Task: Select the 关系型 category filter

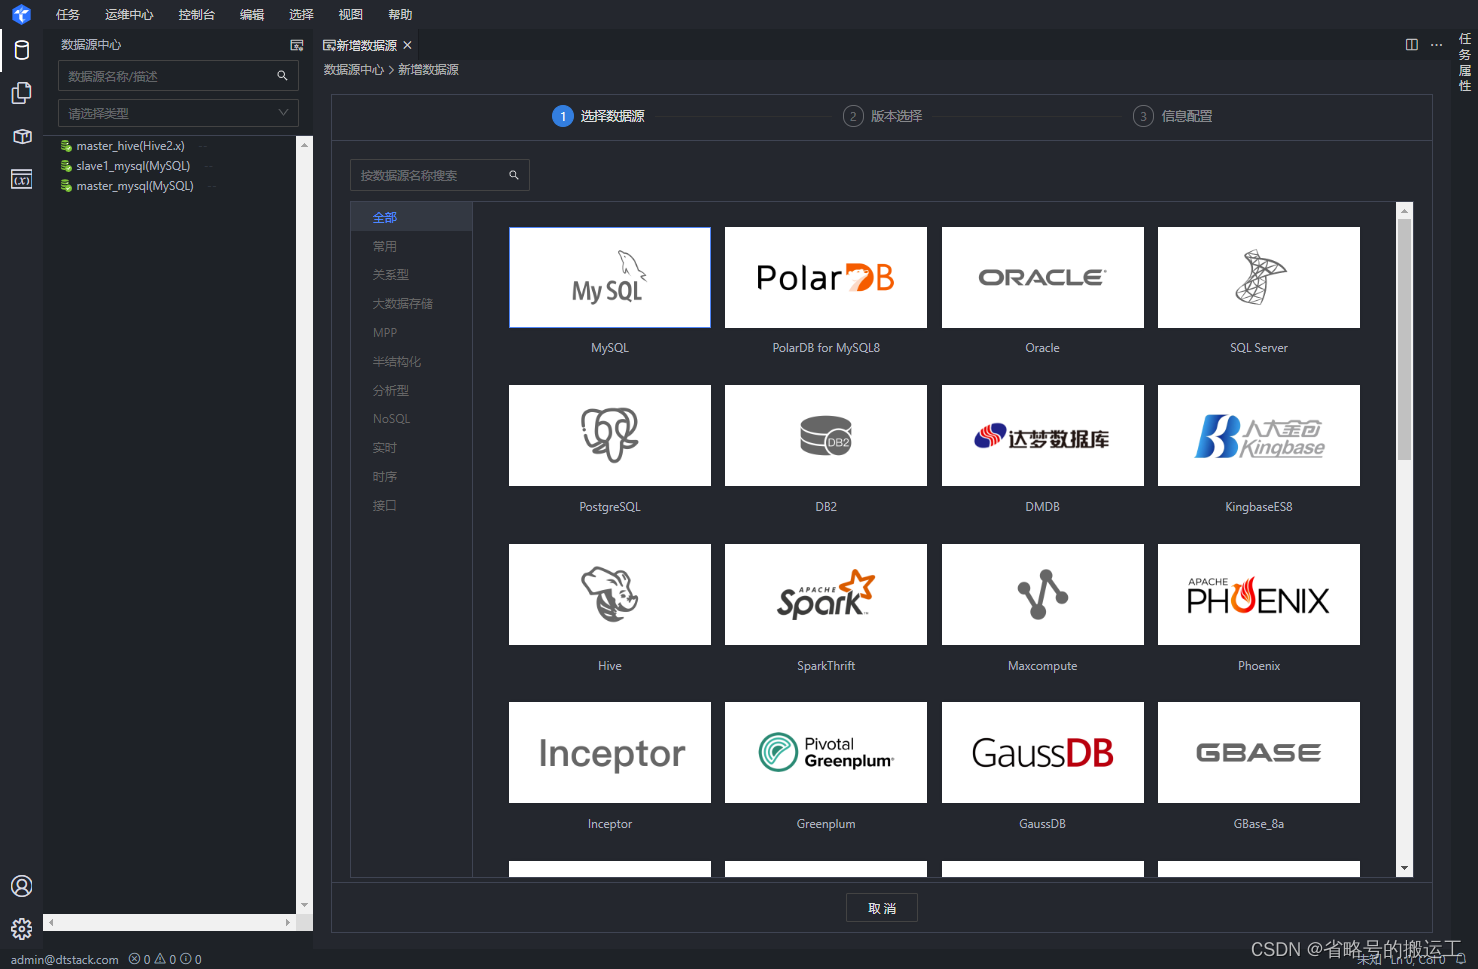Action: coord(411,274)
